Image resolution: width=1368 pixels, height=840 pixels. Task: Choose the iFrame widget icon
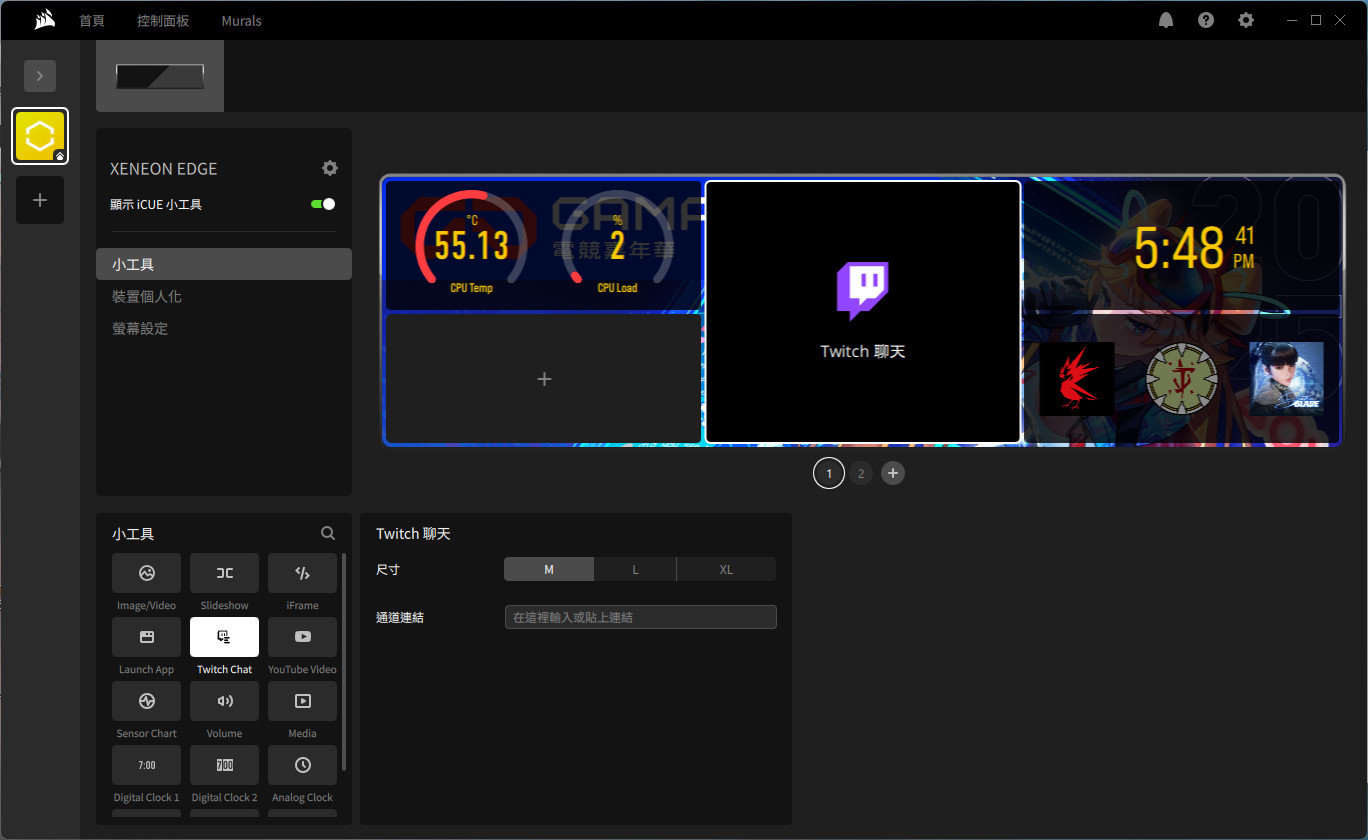302,573
